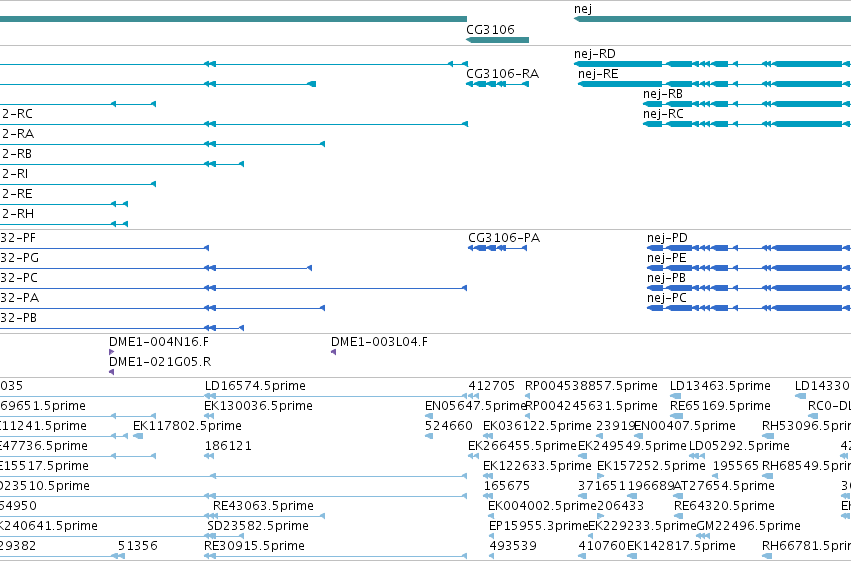Open EST EK157252.5prime

(651, 466)
